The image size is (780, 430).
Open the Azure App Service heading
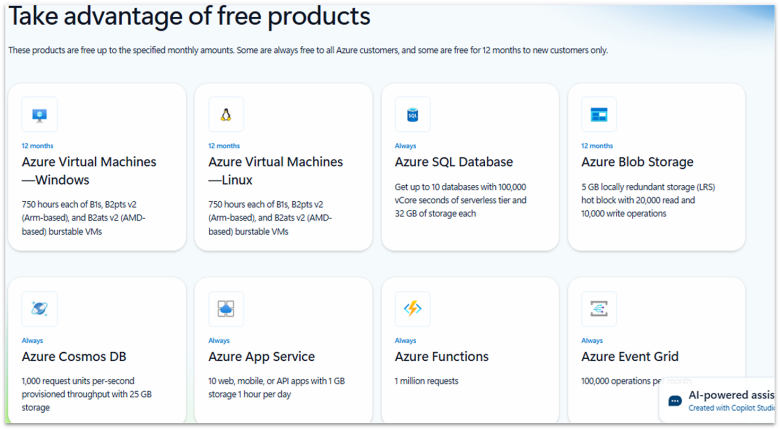pyautogui.click(x=261, y=357)
